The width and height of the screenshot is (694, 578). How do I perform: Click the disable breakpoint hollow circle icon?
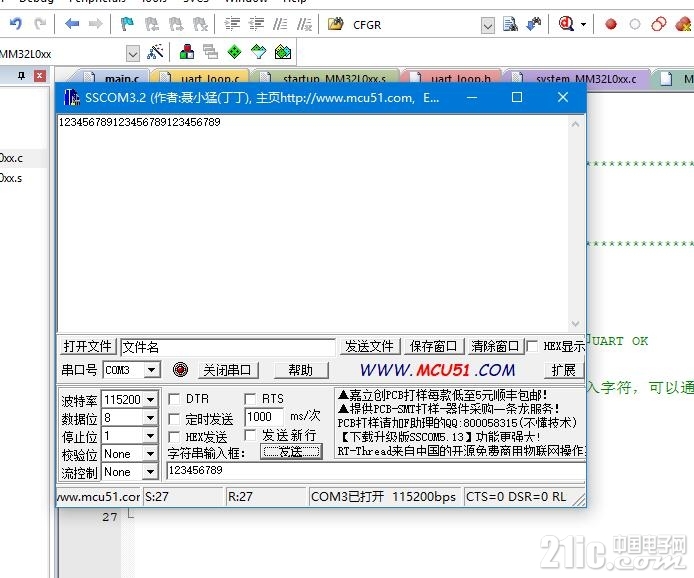pos(635,24)
